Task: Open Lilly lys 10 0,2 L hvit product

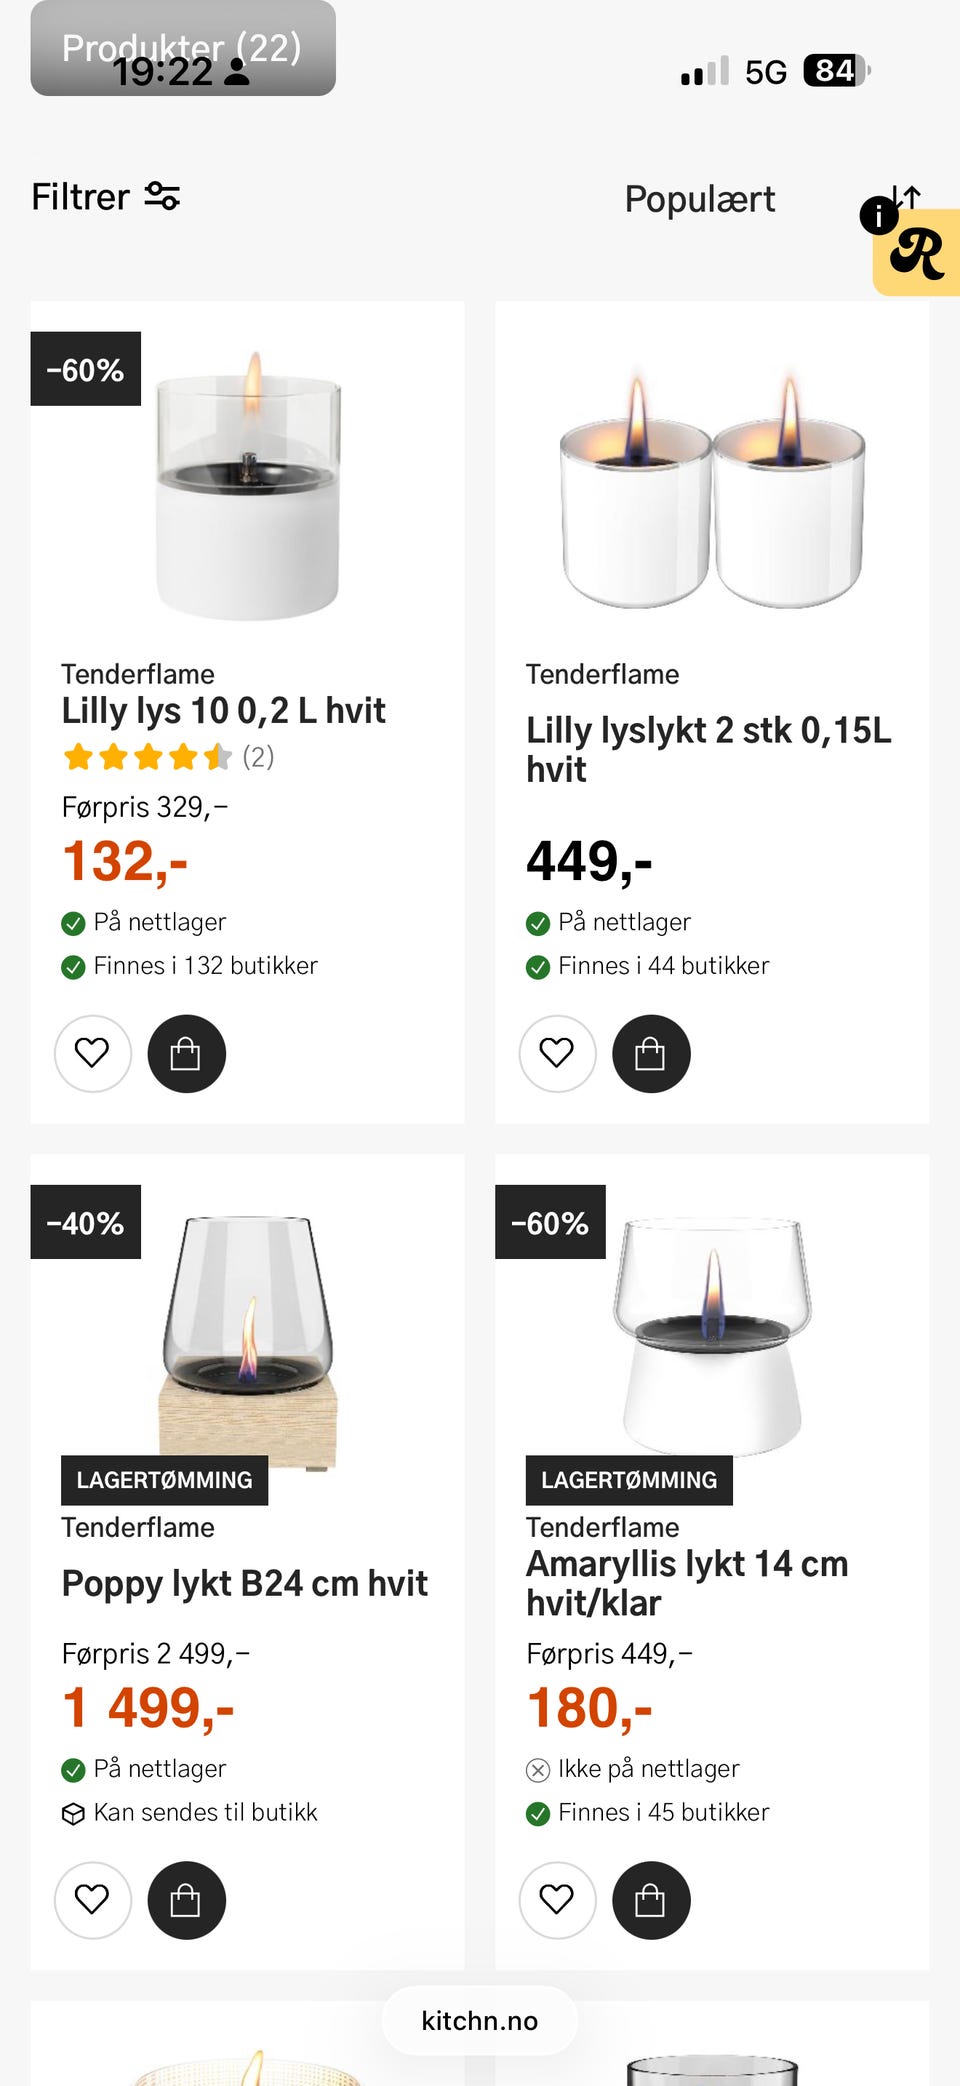Action: click(x=223, y=711)
